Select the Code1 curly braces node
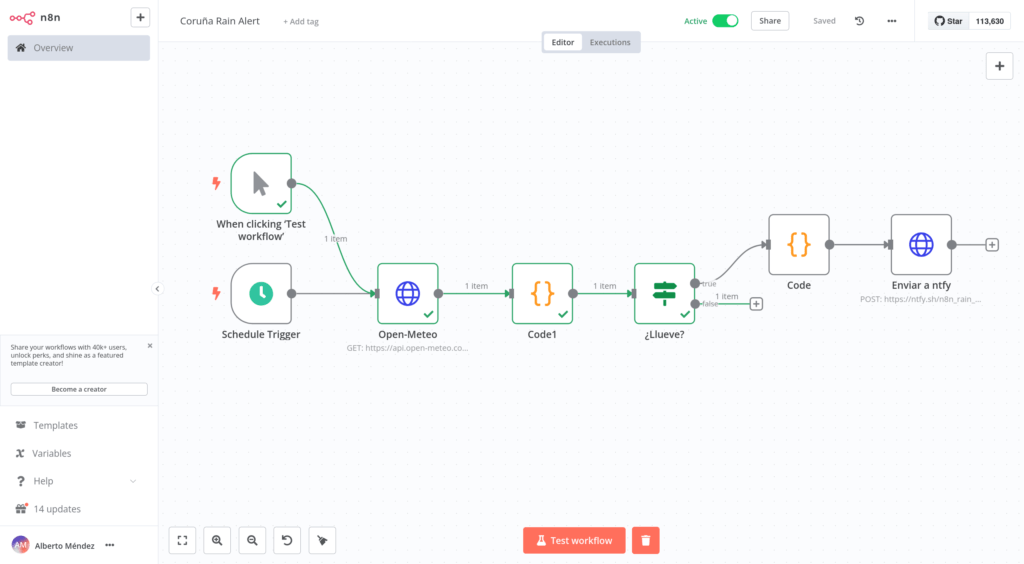The width and height of the screenshot is (1024, 564). 542,293
